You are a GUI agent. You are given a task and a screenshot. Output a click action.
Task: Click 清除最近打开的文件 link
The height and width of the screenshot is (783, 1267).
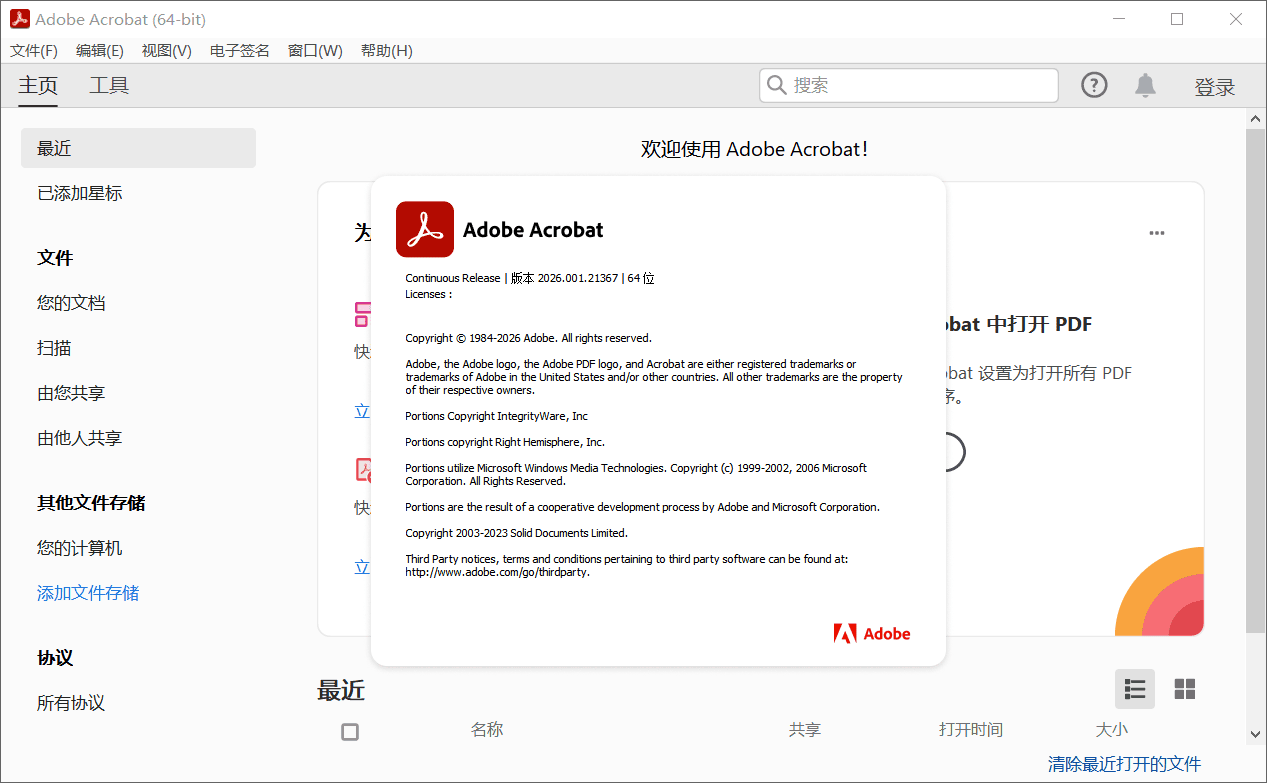pos(1124,764)
